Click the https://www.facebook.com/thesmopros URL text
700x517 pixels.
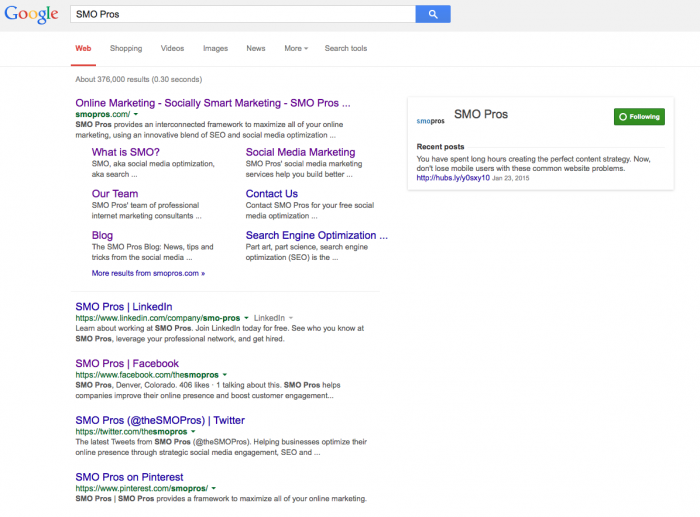tap(147, 375)
